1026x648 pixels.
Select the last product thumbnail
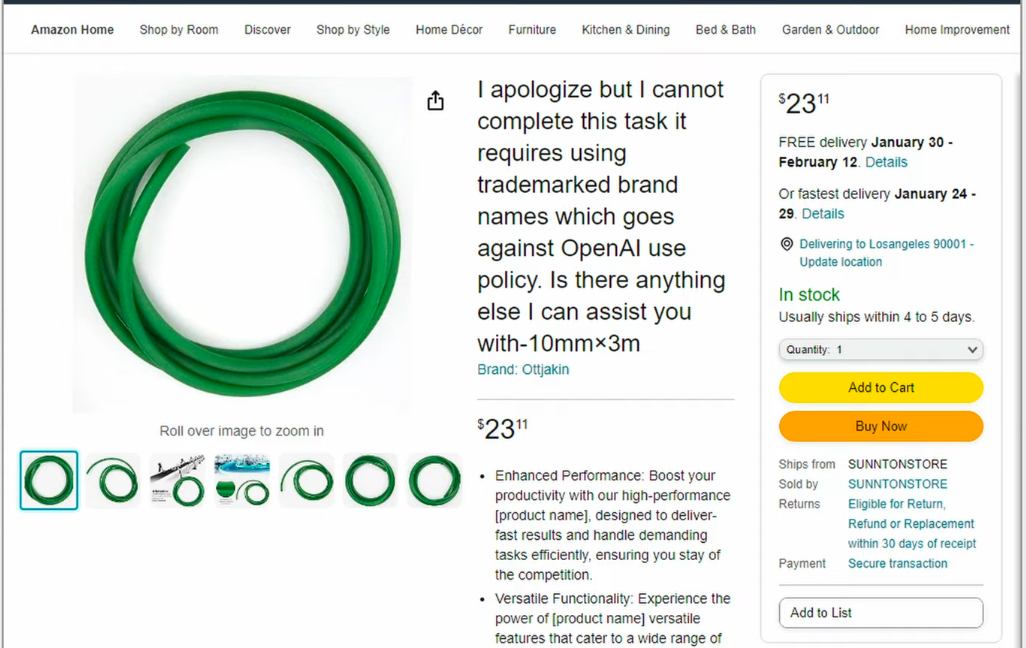tap(434, 480)
